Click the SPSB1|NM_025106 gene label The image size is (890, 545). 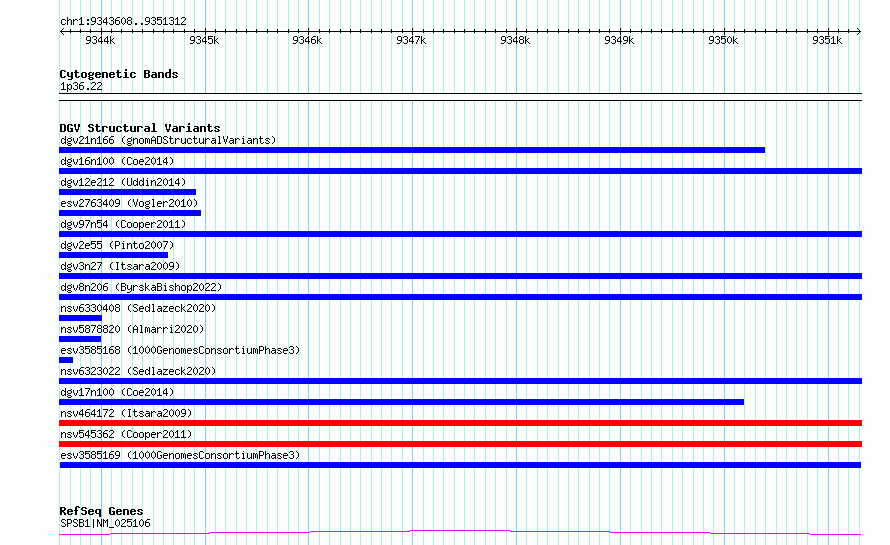pos(106,523)
